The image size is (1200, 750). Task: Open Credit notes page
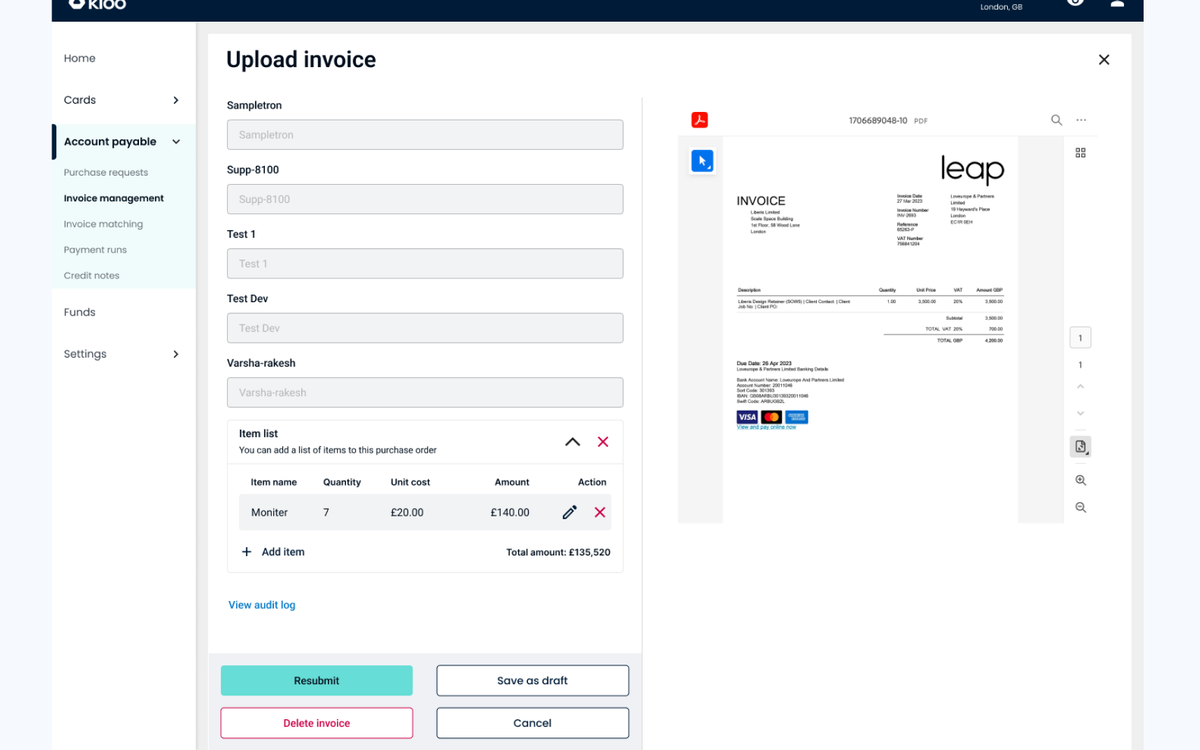click(x=91, y=276)
